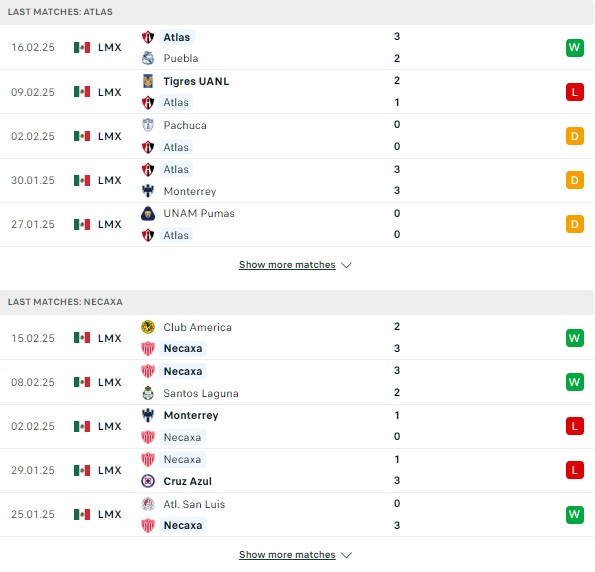Click the Mexico flag on 16.02.25 match
595x572 pixels.
coord(82,47)
